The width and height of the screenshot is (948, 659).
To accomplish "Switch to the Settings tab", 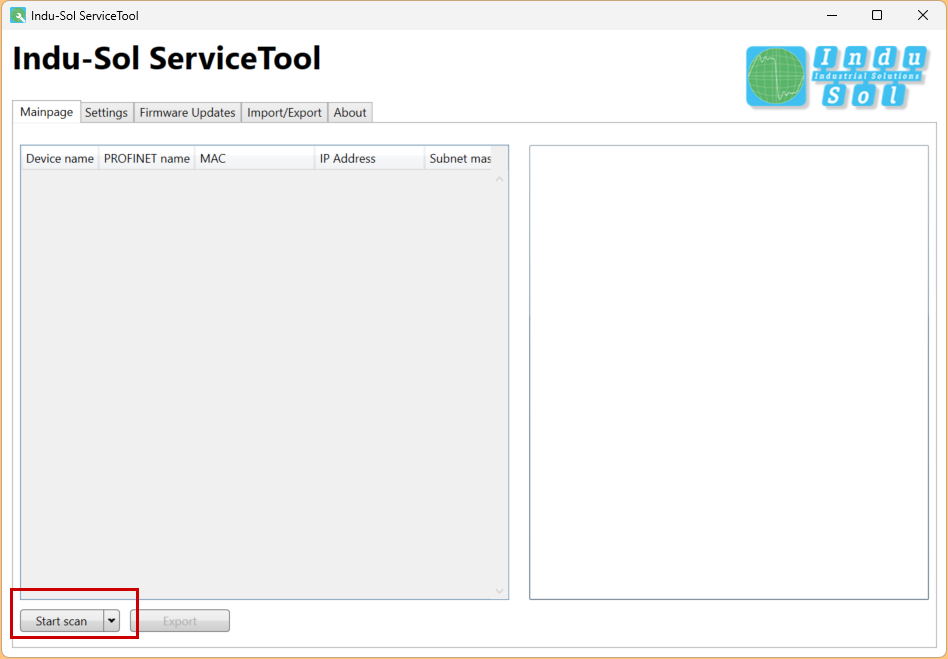I will click(106, 112).
